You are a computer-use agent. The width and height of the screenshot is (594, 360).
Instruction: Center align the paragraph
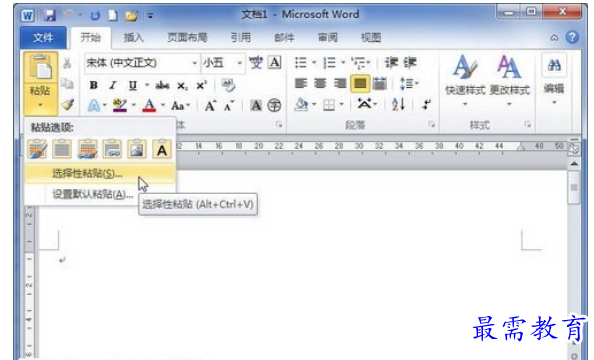coord(320,83)
